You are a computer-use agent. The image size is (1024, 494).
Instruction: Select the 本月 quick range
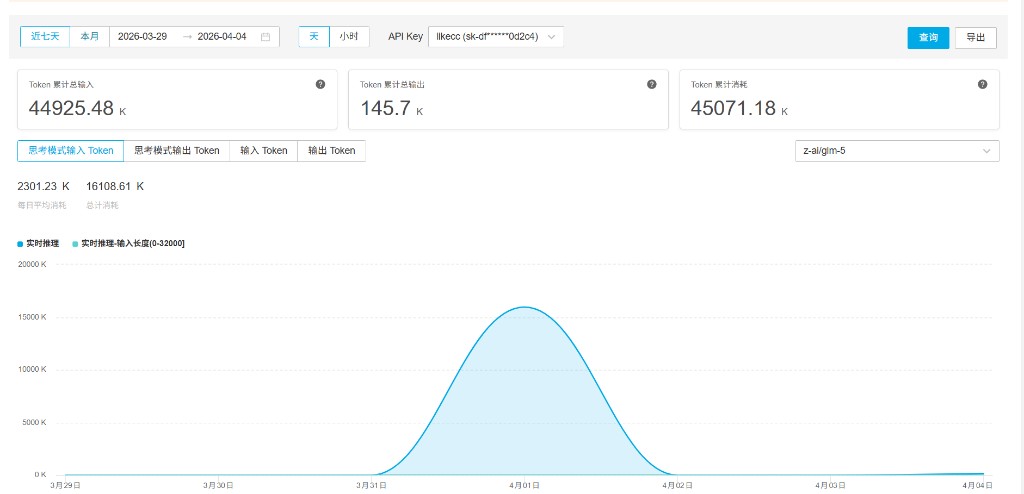90,37
